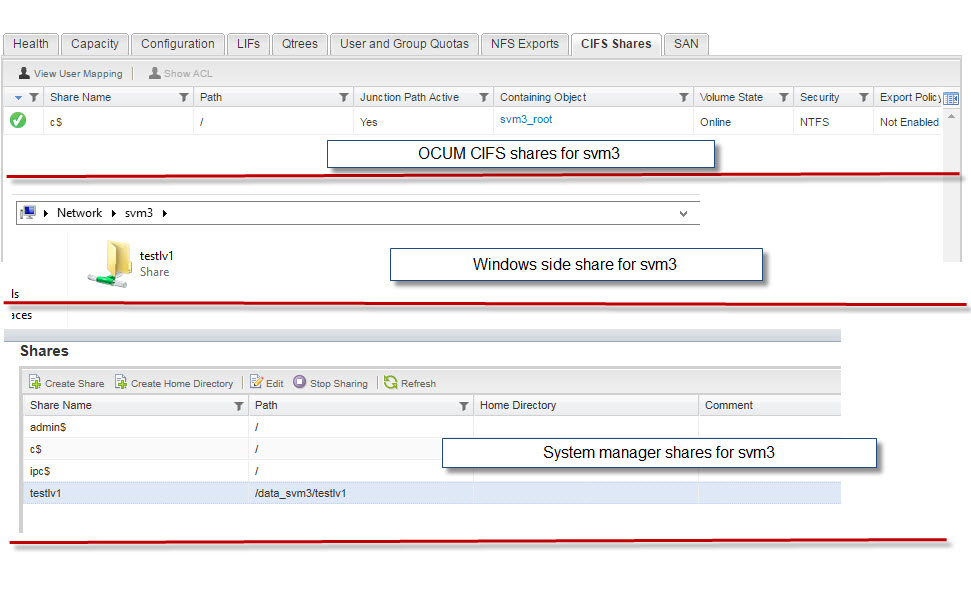Click Show ACL person icon
This screenshot has width=971, height=616.
(x=155, y=72)
